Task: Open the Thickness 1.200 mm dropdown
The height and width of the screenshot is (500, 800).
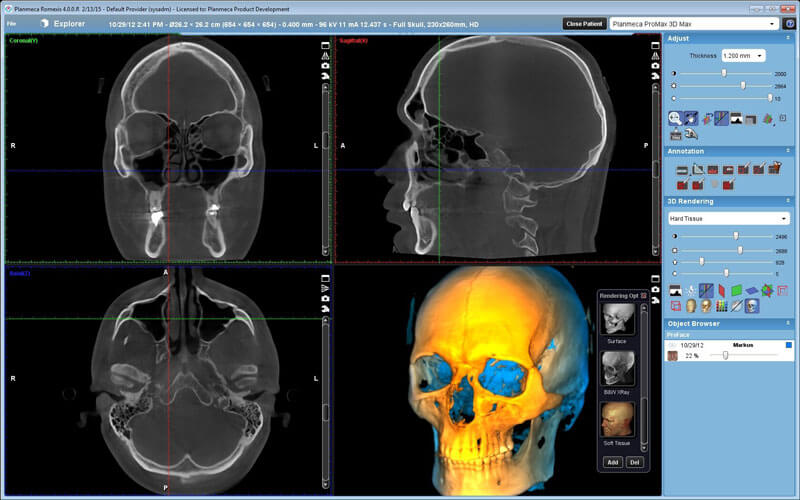Action: click(743, 56)
